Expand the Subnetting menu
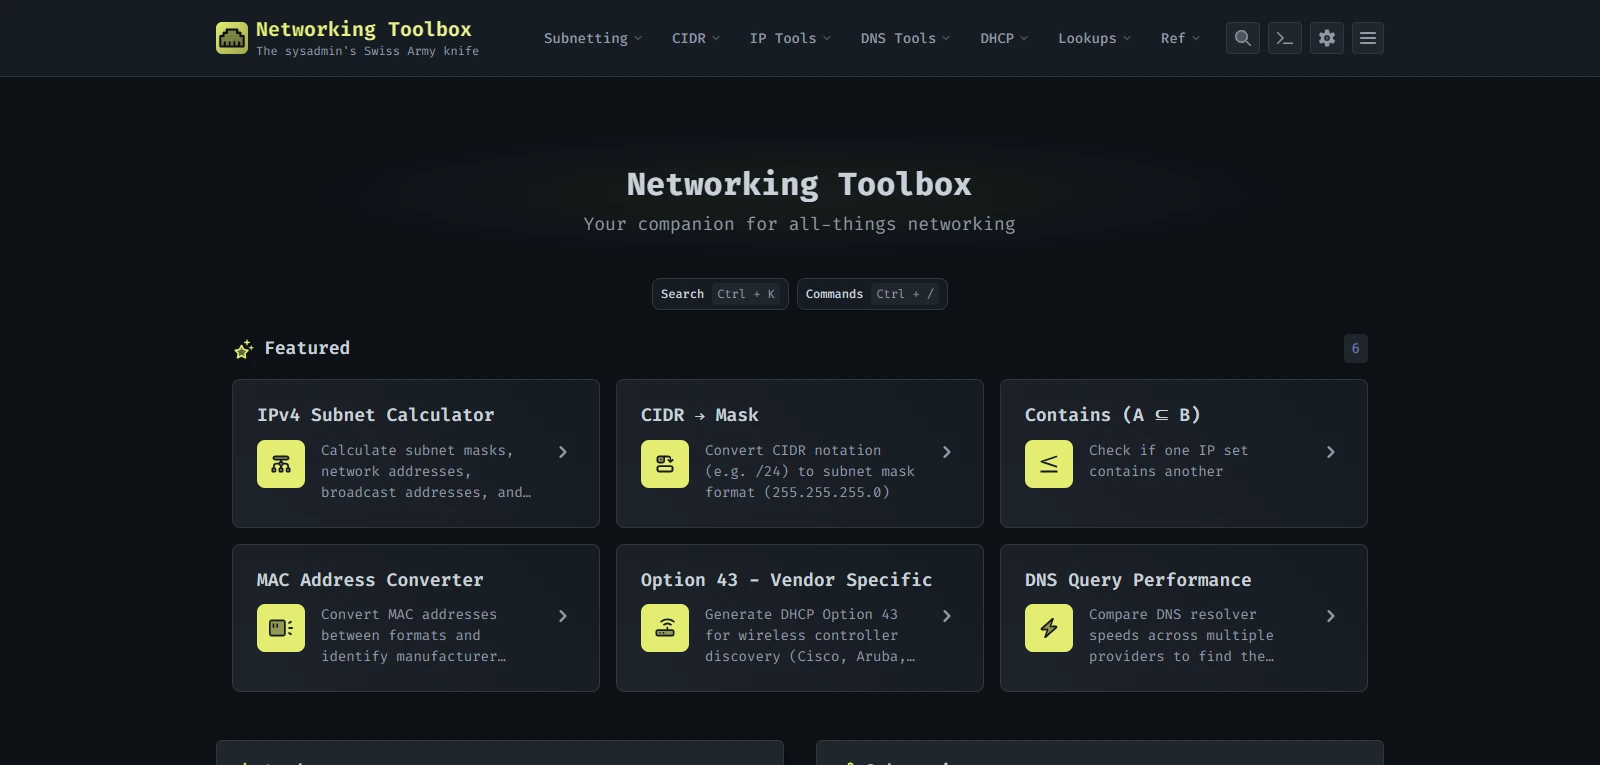 click(593, 38)
